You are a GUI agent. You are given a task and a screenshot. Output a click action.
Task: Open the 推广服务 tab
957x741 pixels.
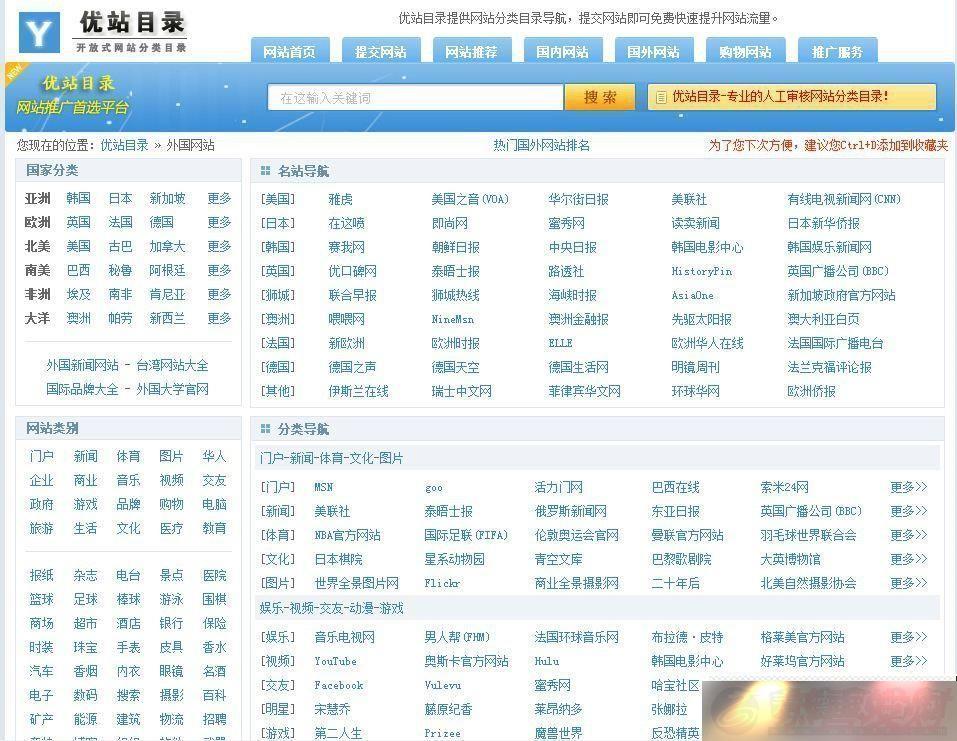838,51
